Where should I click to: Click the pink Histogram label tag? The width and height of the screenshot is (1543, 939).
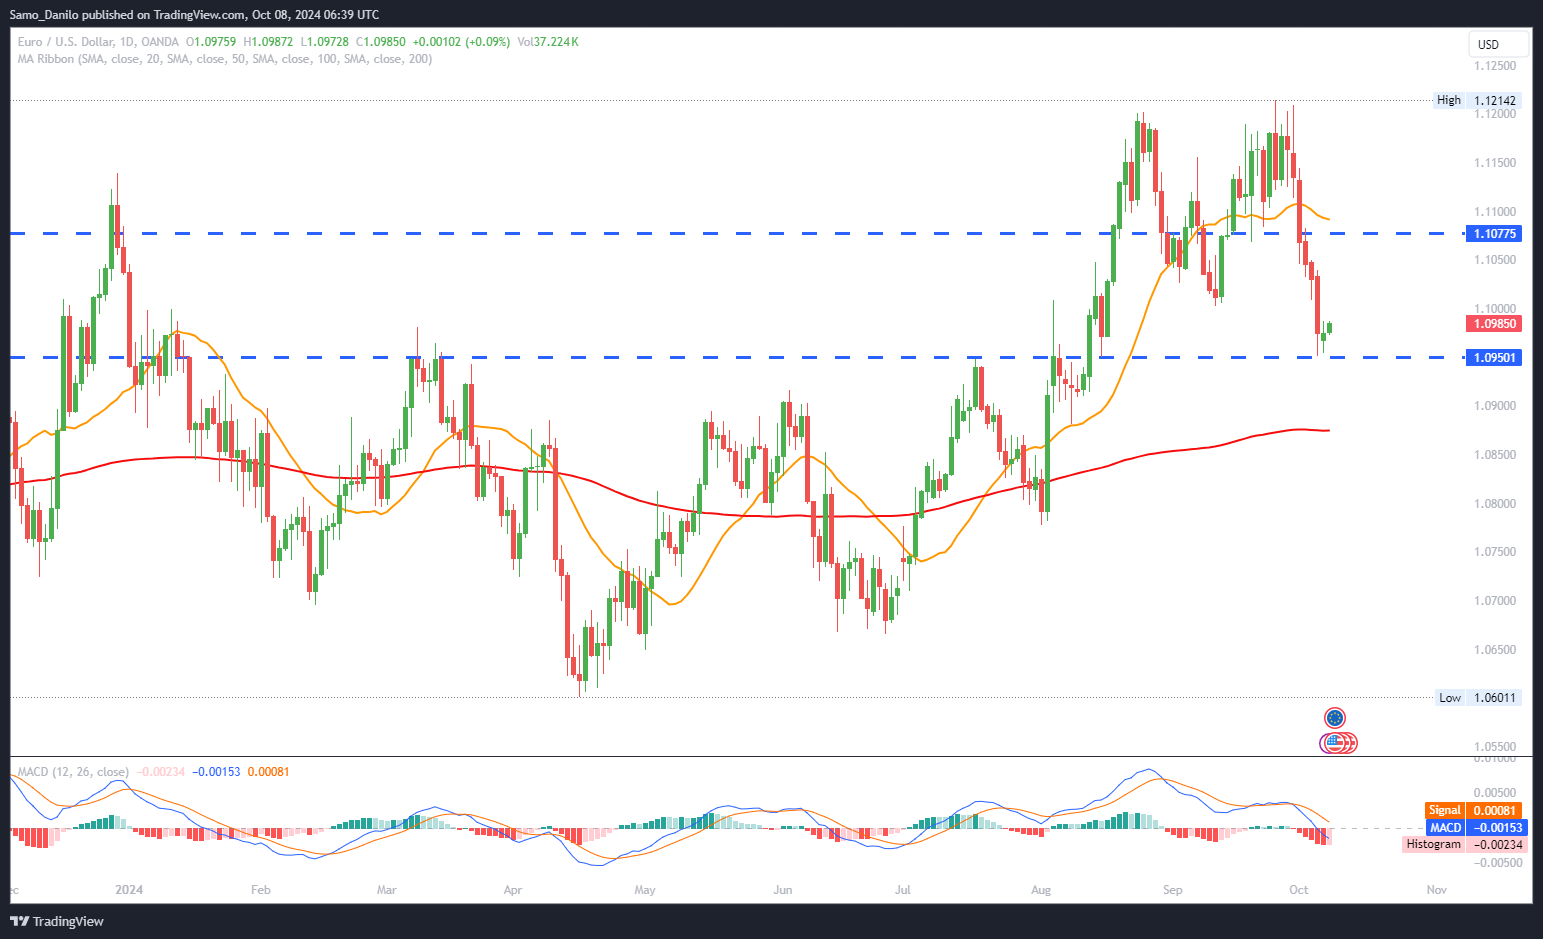pyautogui.click(x=1434, y=845)
